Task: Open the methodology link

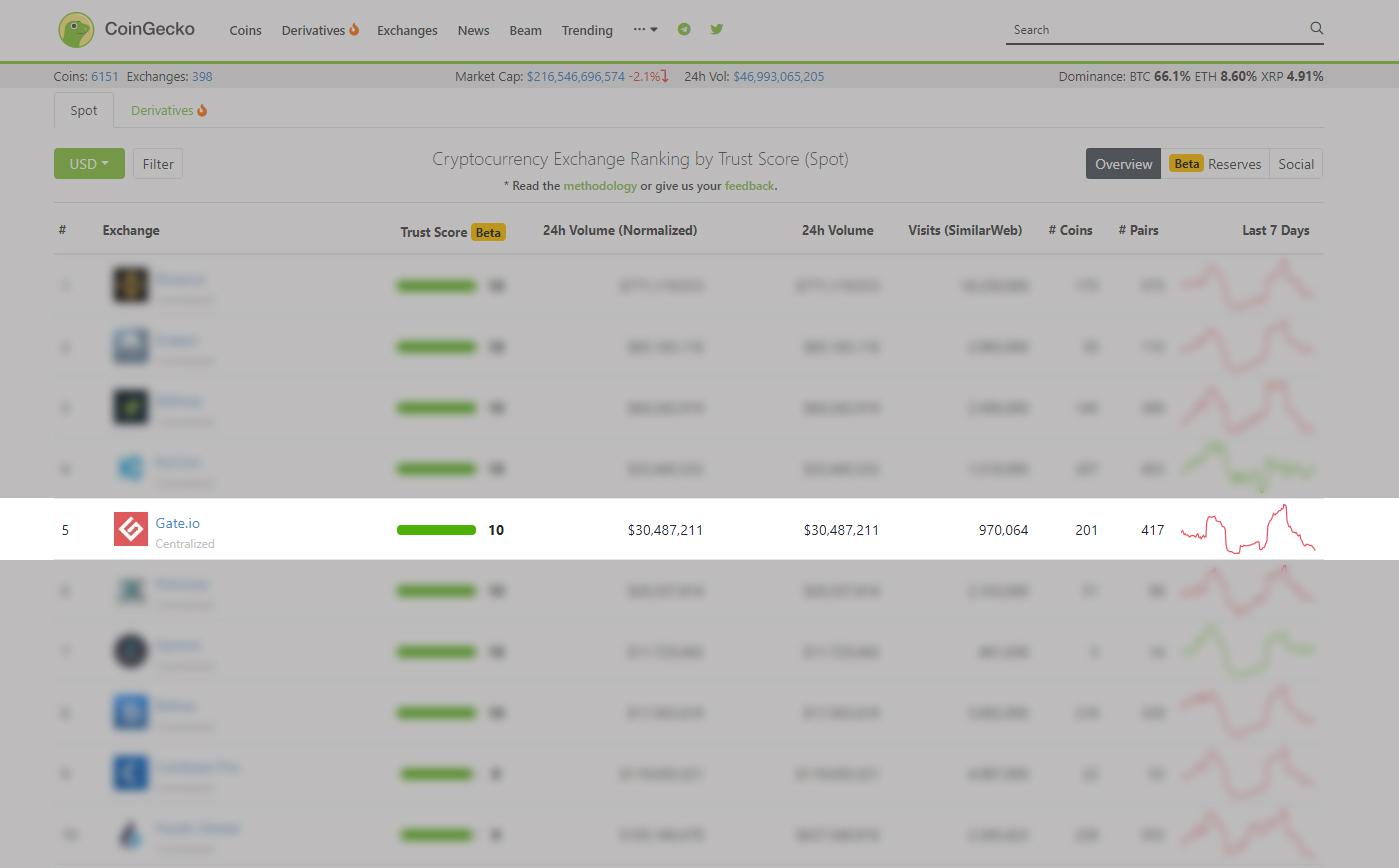Action: (600, 186)
